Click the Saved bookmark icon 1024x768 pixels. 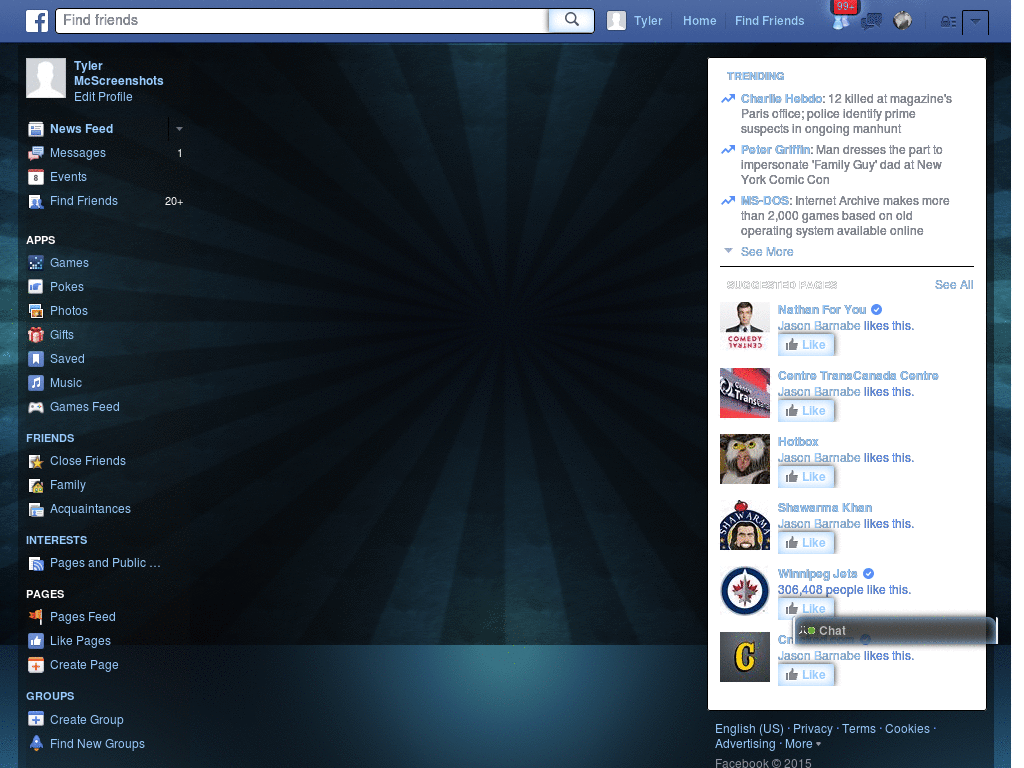(36, 359)
